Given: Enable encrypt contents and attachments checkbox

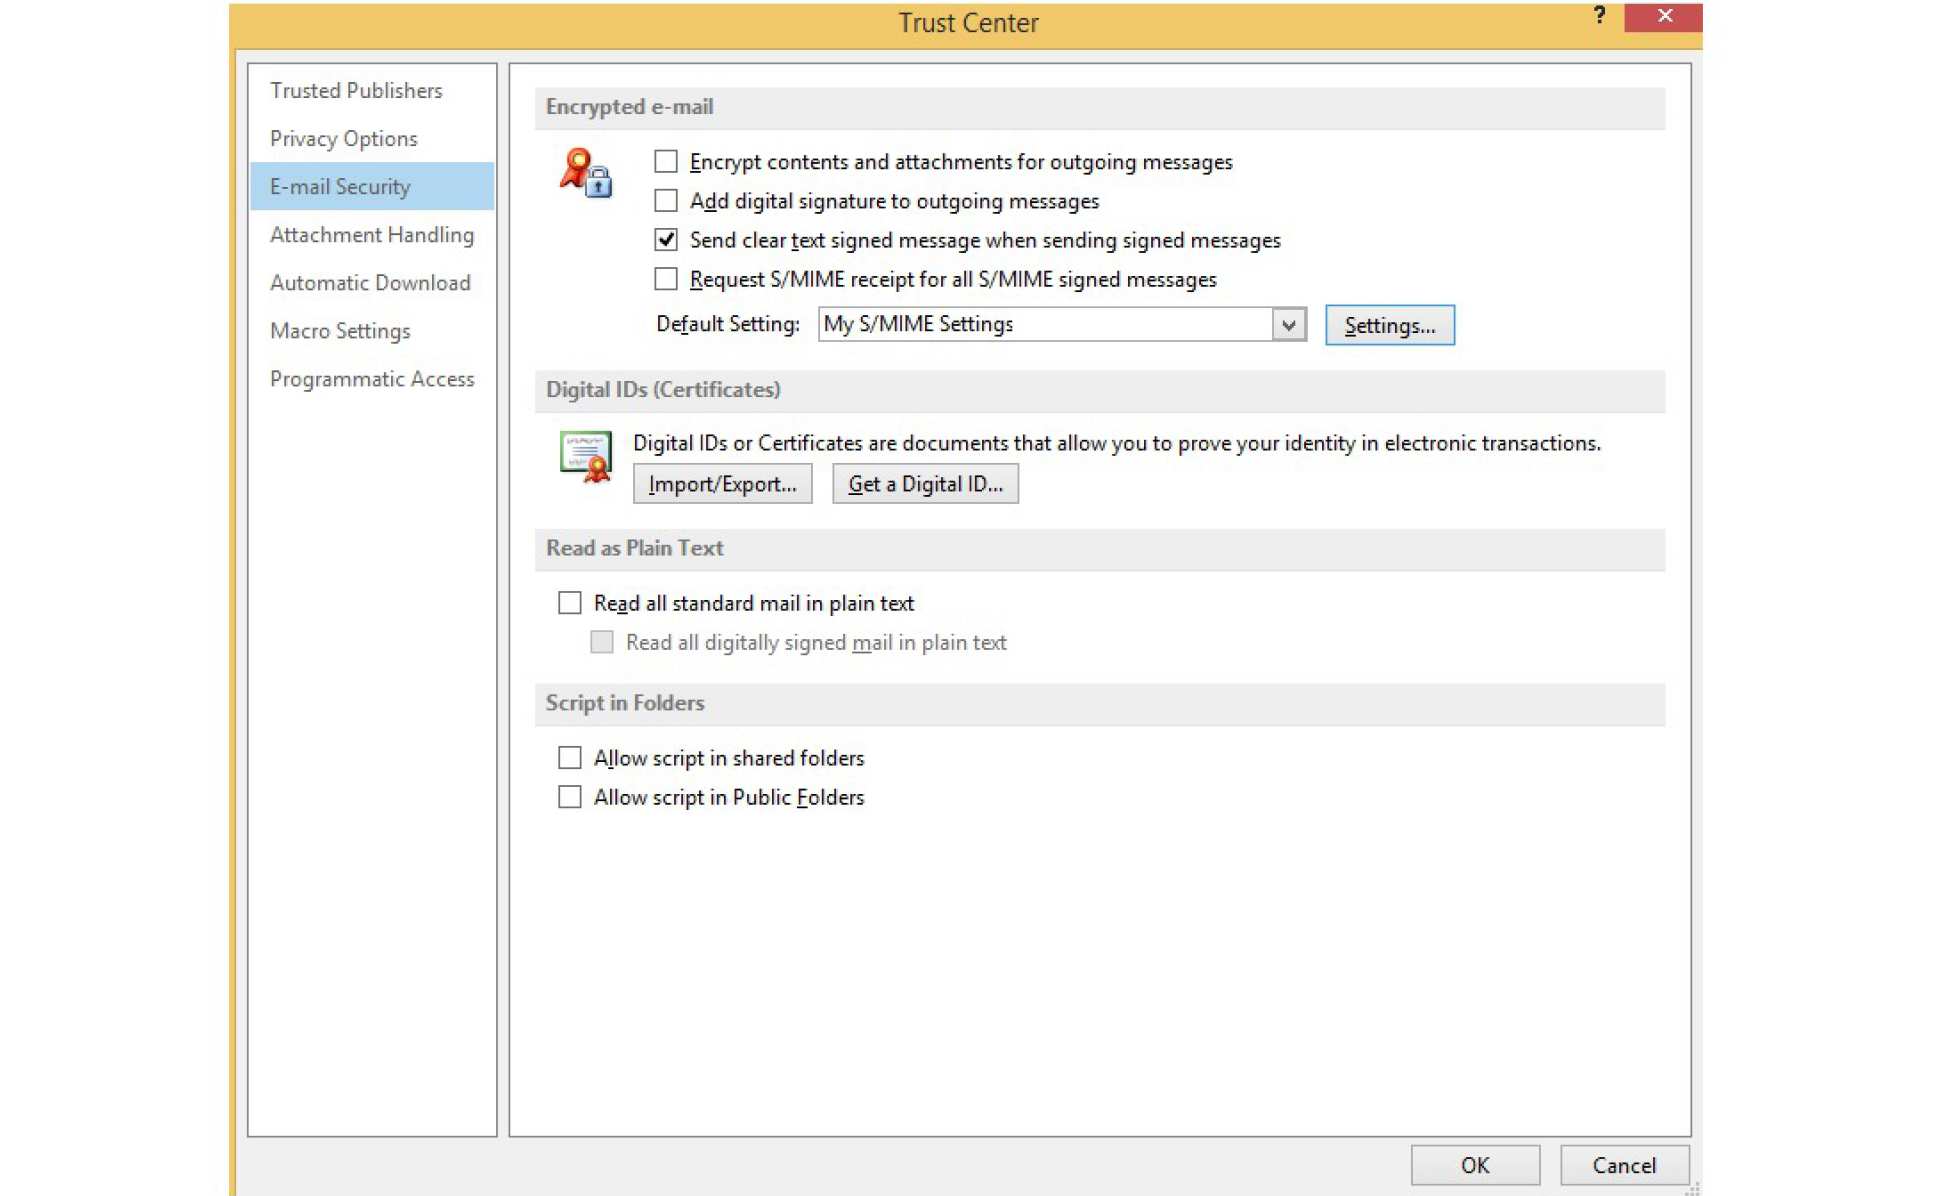Looking at the screenshot, I should click(x=666, y=161).
